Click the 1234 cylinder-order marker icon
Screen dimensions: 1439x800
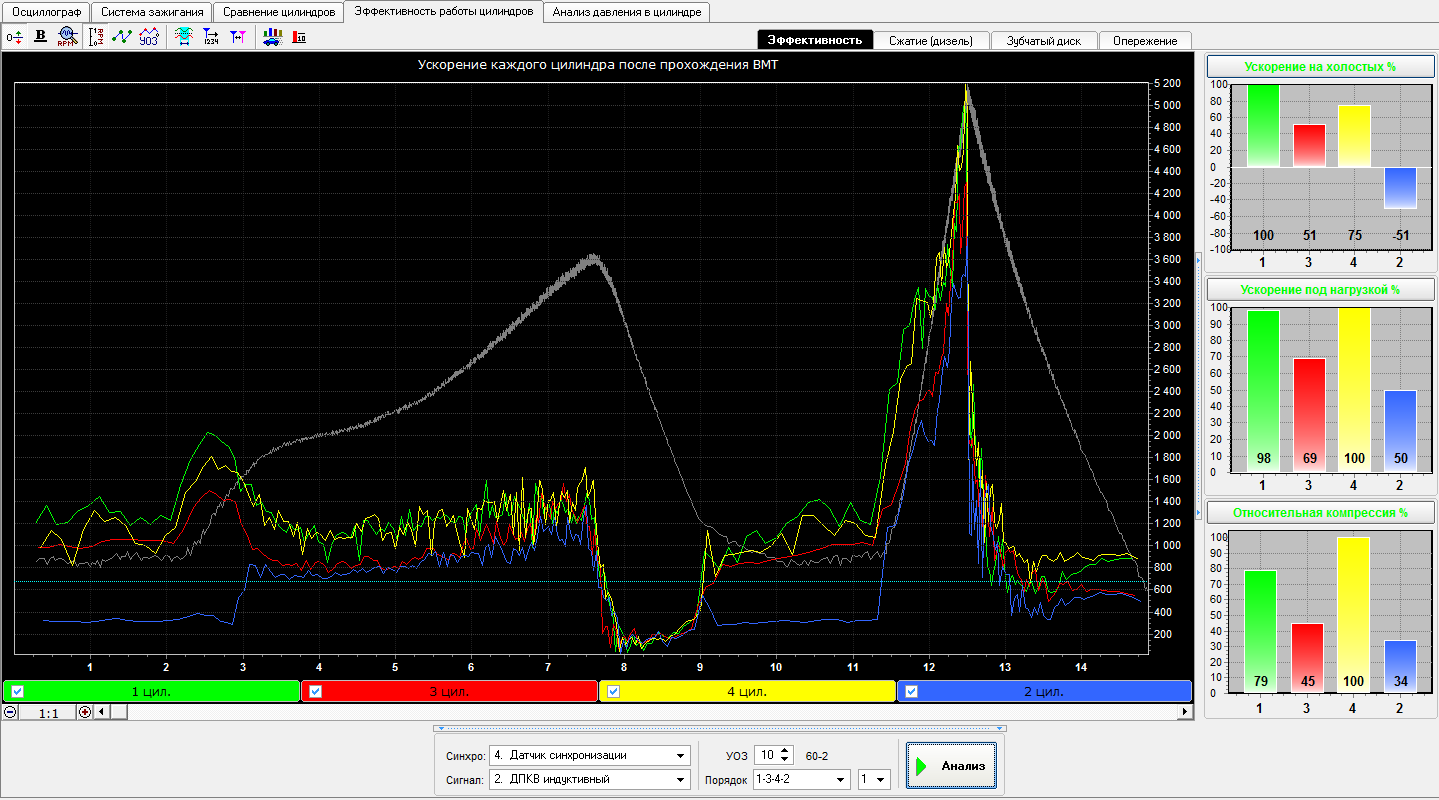pyautogui.click(x=210, y=37)
